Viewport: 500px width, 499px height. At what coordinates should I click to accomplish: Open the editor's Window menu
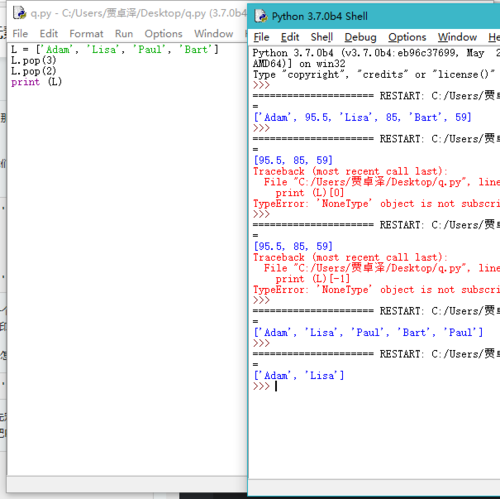pyautogui.click(x=214, y=34)
